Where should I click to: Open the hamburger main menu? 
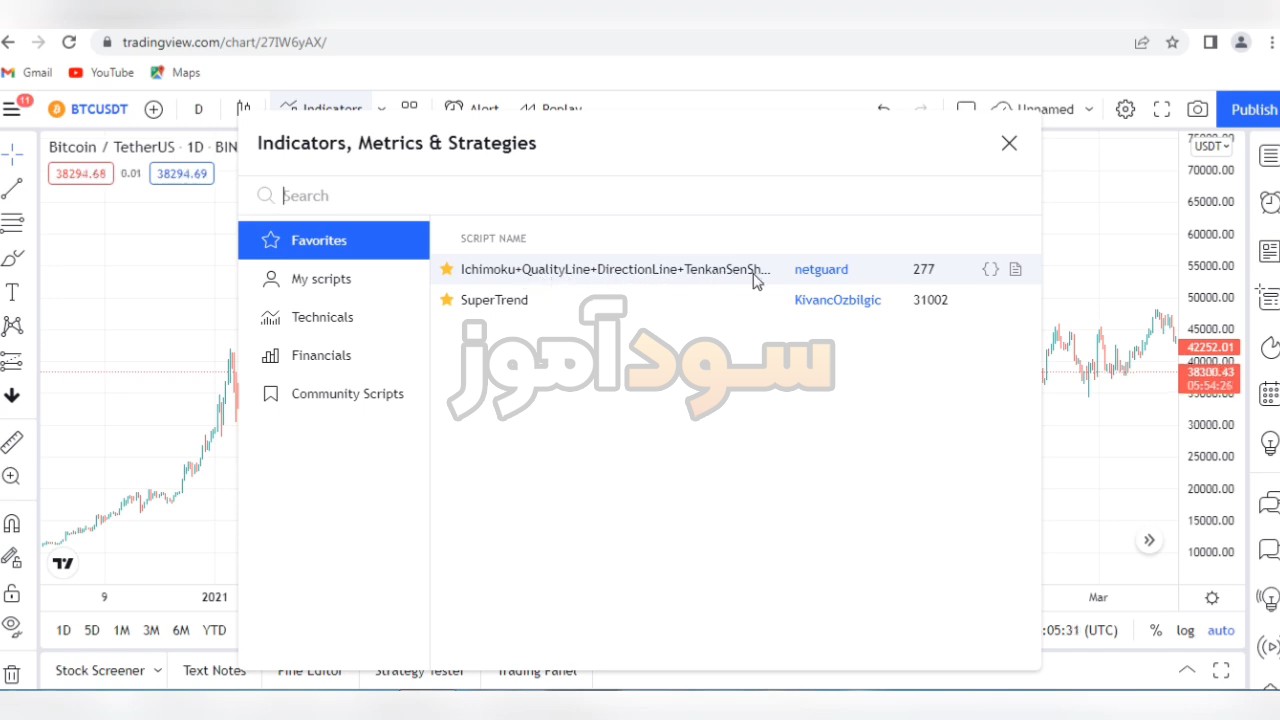point(11,109)
